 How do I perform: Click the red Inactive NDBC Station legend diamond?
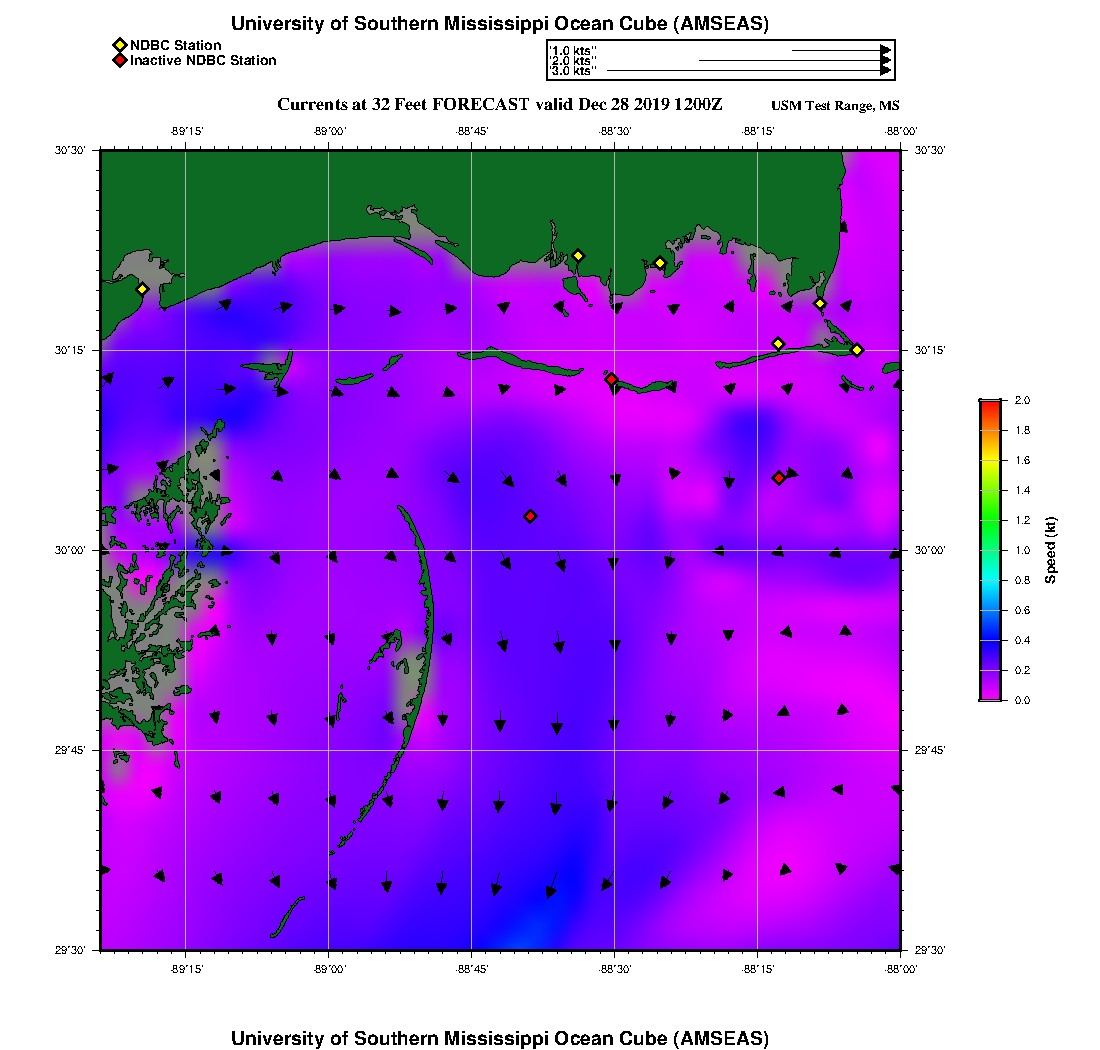coord(119,60)
